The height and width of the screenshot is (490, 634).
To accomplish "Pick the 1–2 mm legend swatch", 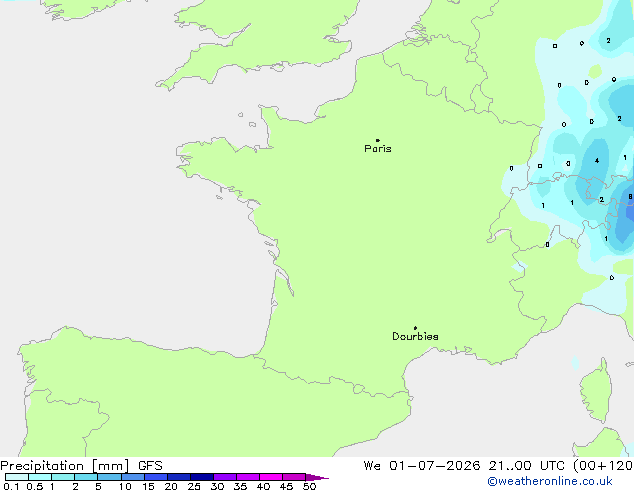I will tap(63, 477).
